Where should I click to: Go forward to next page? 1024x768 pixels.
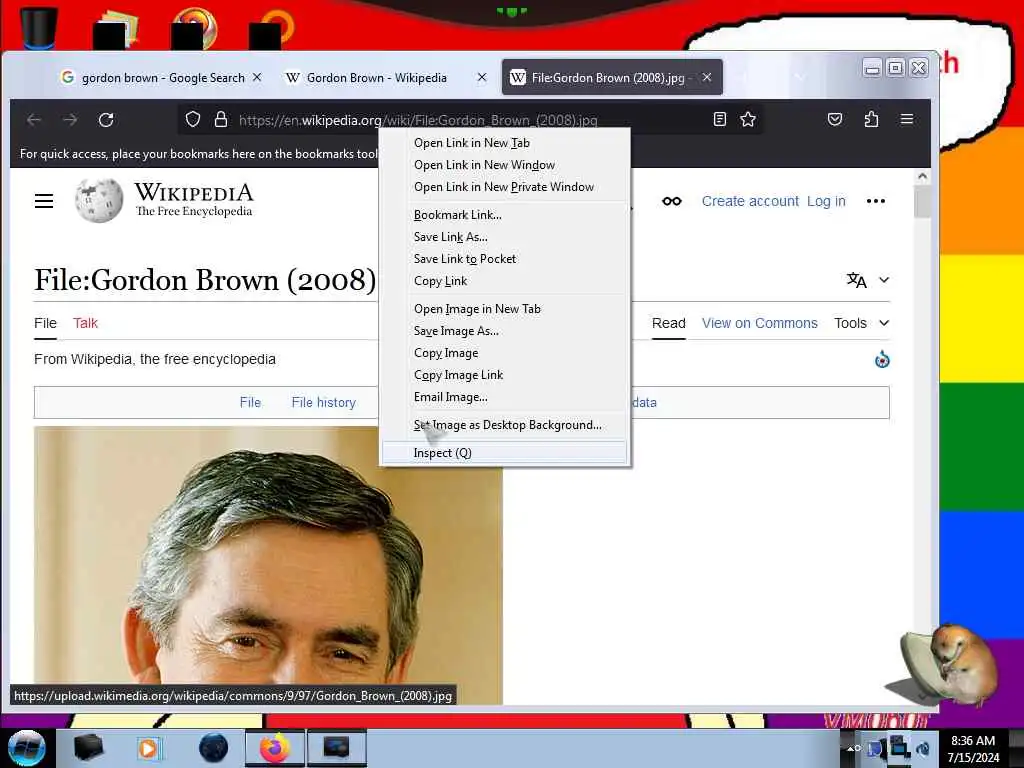pyautogui.click(x=70, y=120)
